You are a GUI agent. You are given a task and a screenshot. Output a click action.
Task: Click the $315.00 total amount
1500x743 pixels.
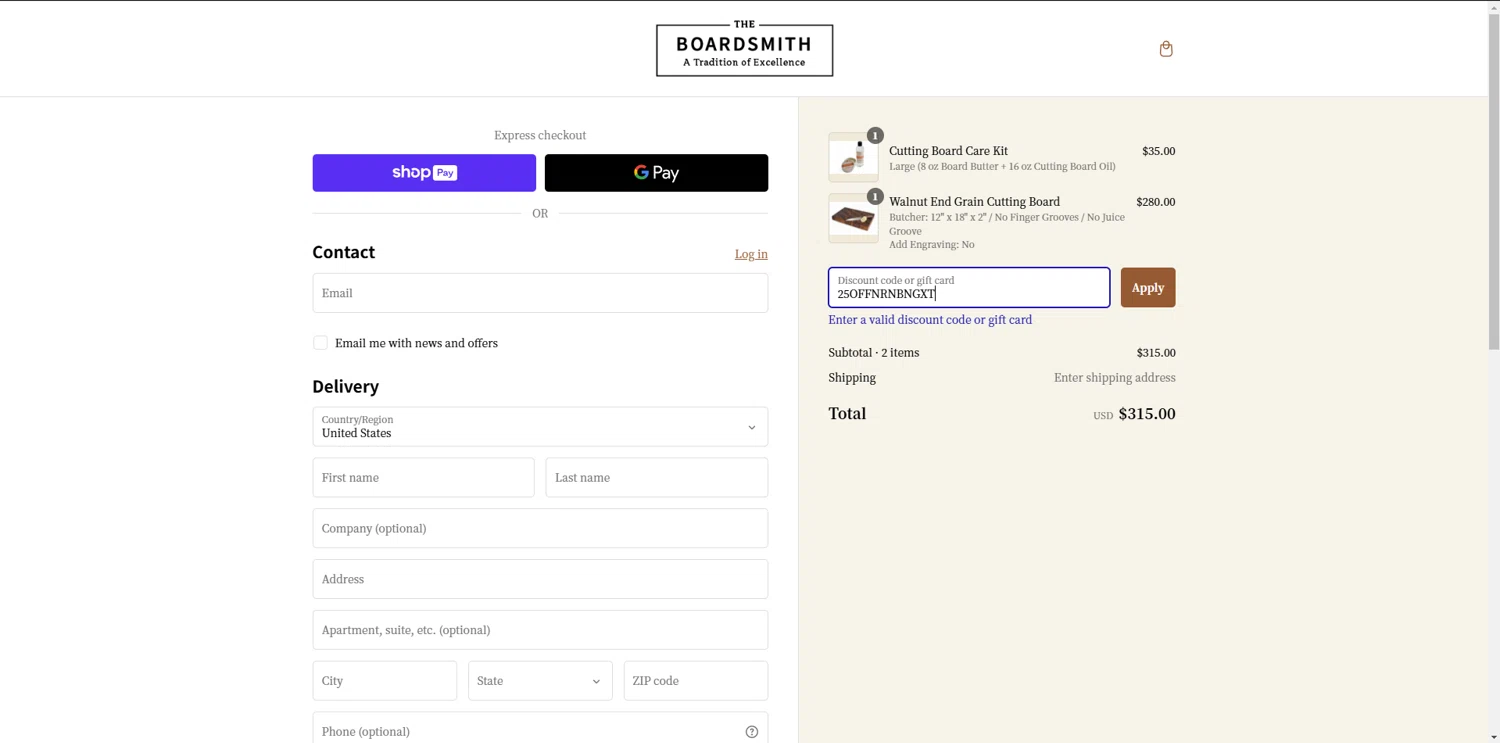coord(1146,414)
